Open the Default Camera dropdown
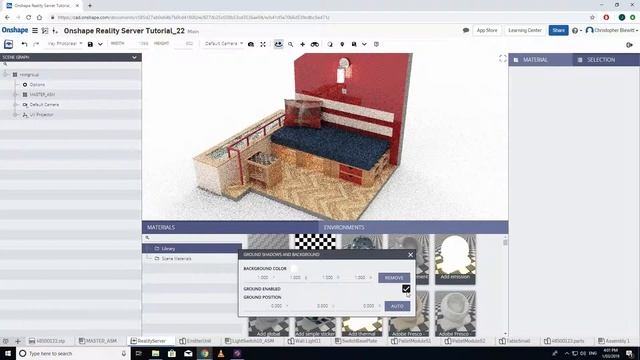Image resolution: width=640 pixels, height=360 pixels. (224, 44)
